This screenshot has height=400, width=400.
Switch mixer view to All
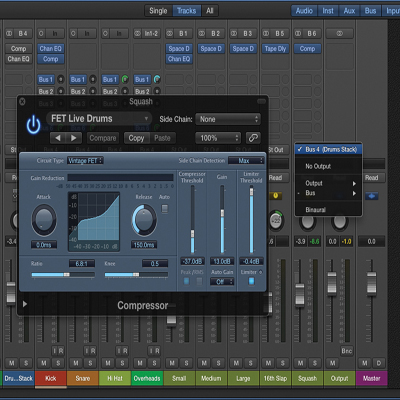click(210, 11)
